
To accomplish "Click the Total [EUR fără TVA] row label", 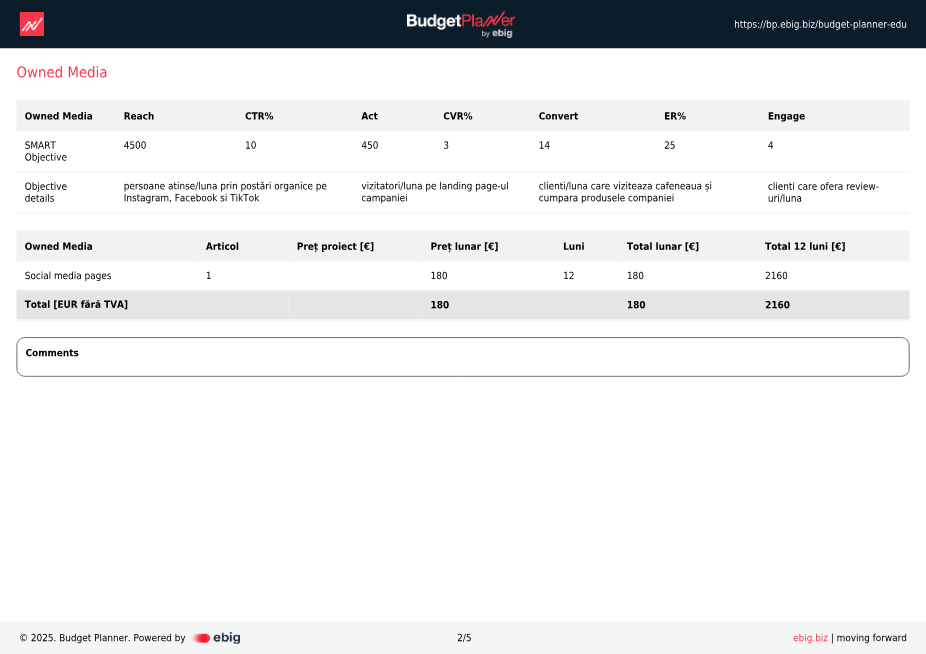I will (x=76, y=304).
